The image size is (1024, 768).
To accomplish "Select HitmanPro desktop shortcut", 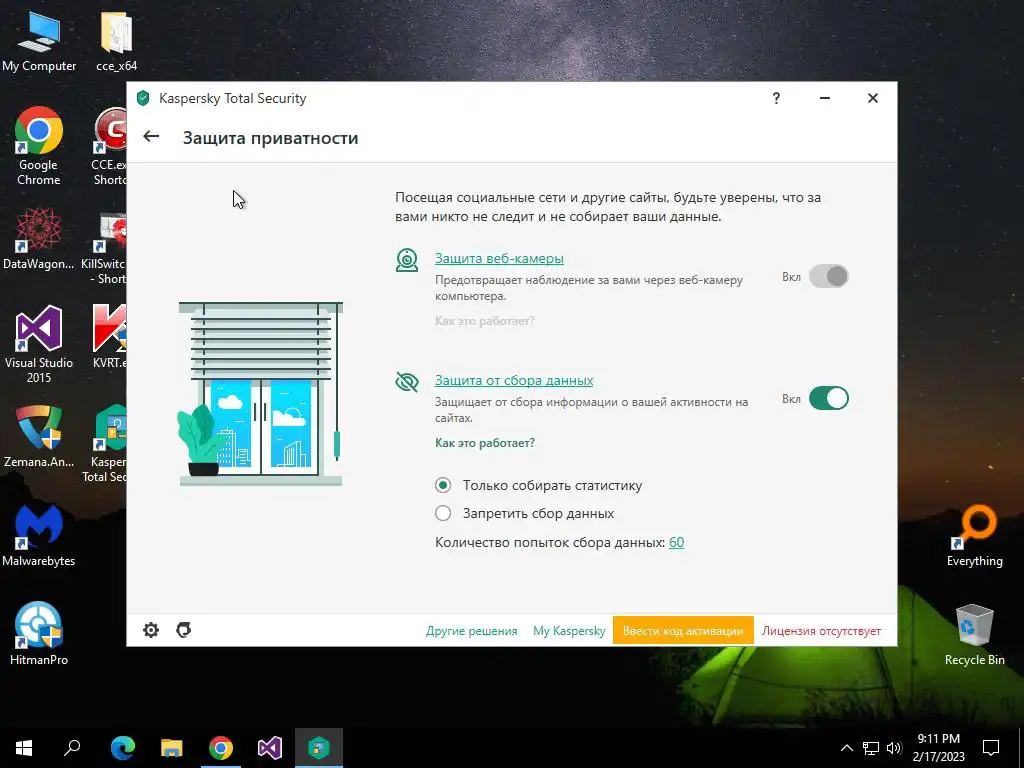I will (39, 634).
